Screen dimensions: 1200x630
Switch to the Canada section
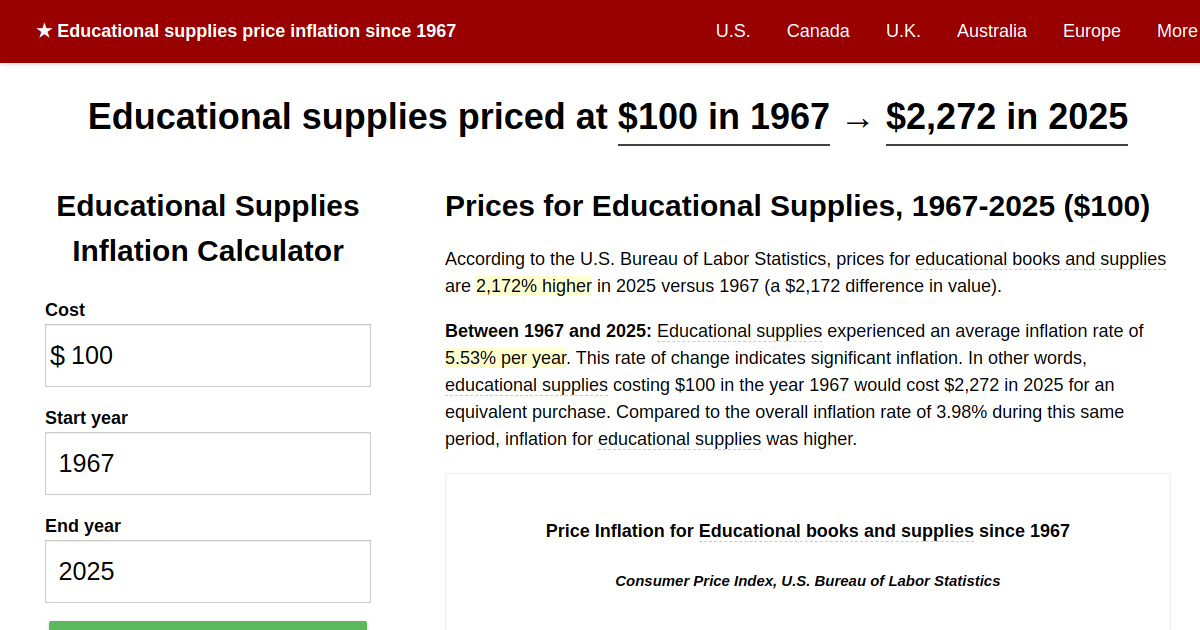pyautogui.click(x=818, y=31)
